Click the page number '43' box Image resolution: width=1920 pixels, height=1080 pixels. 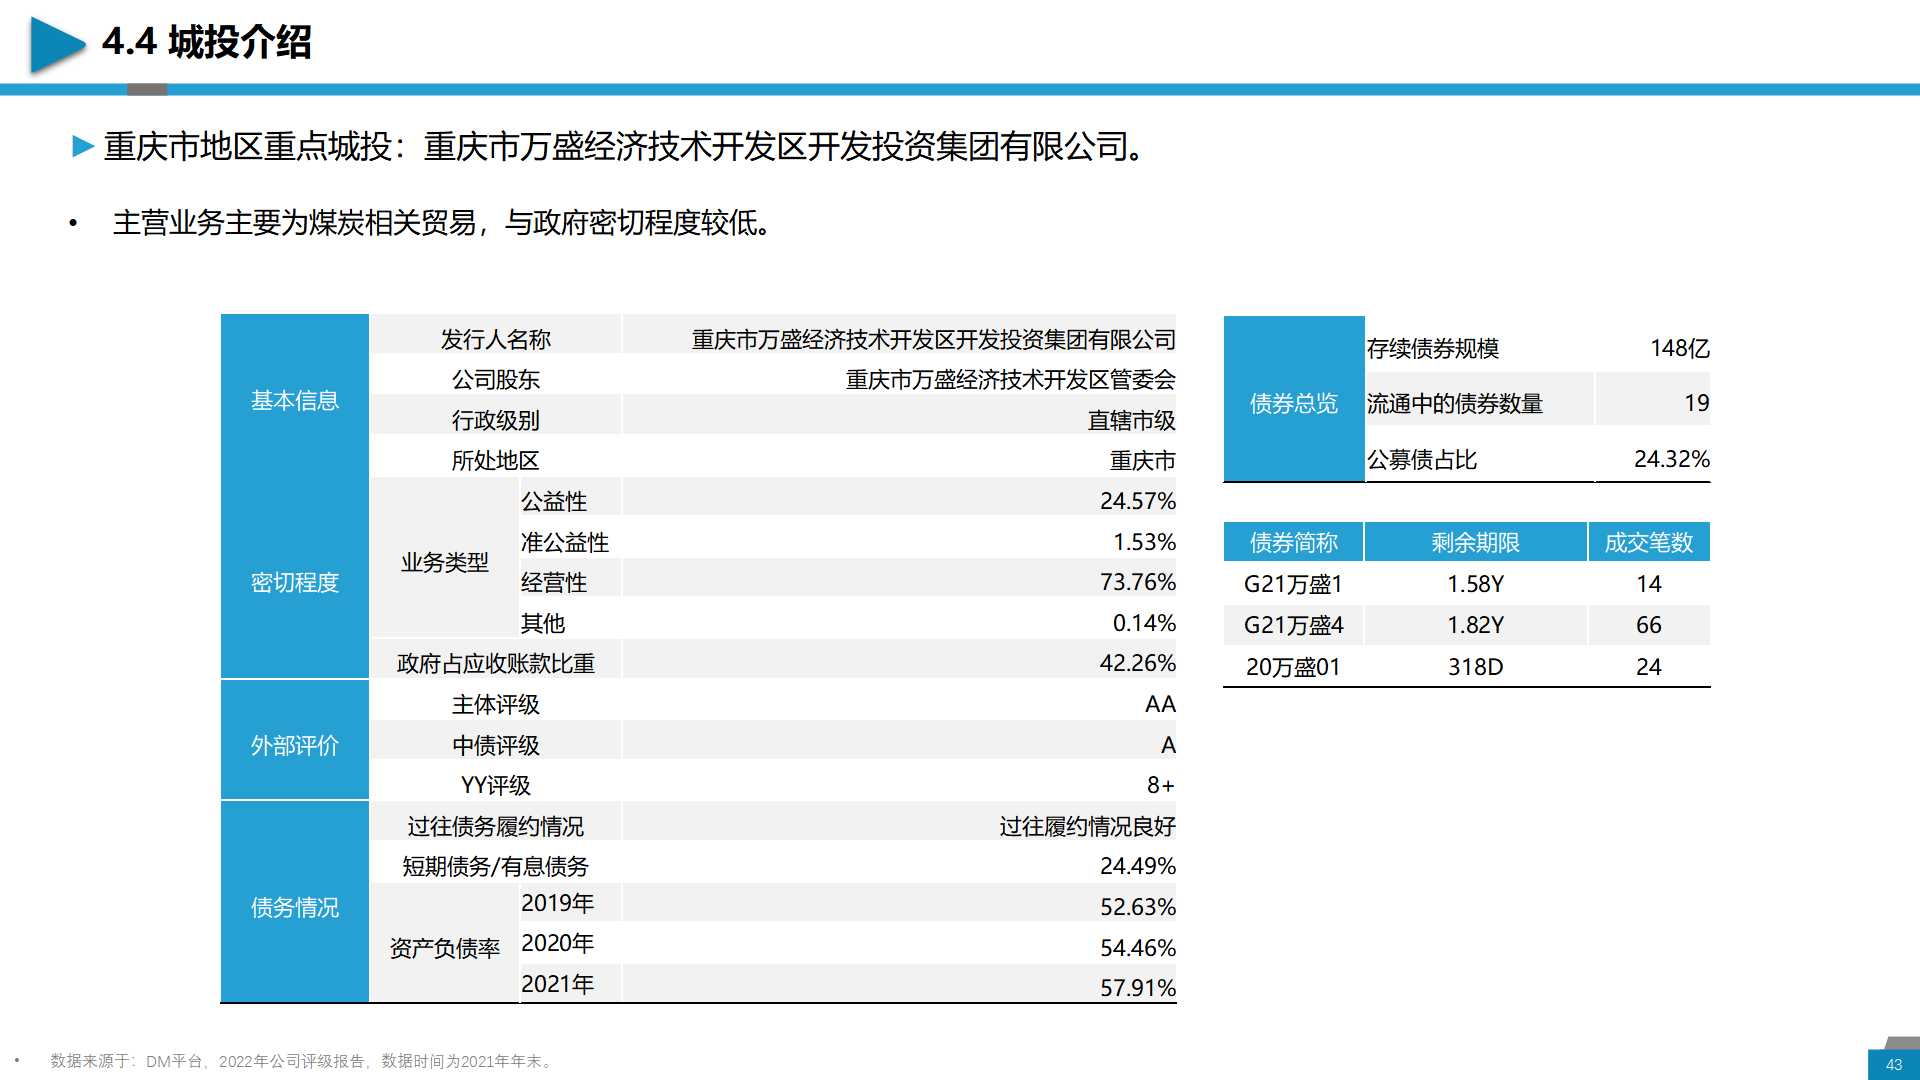[x=1894, y=1064]
